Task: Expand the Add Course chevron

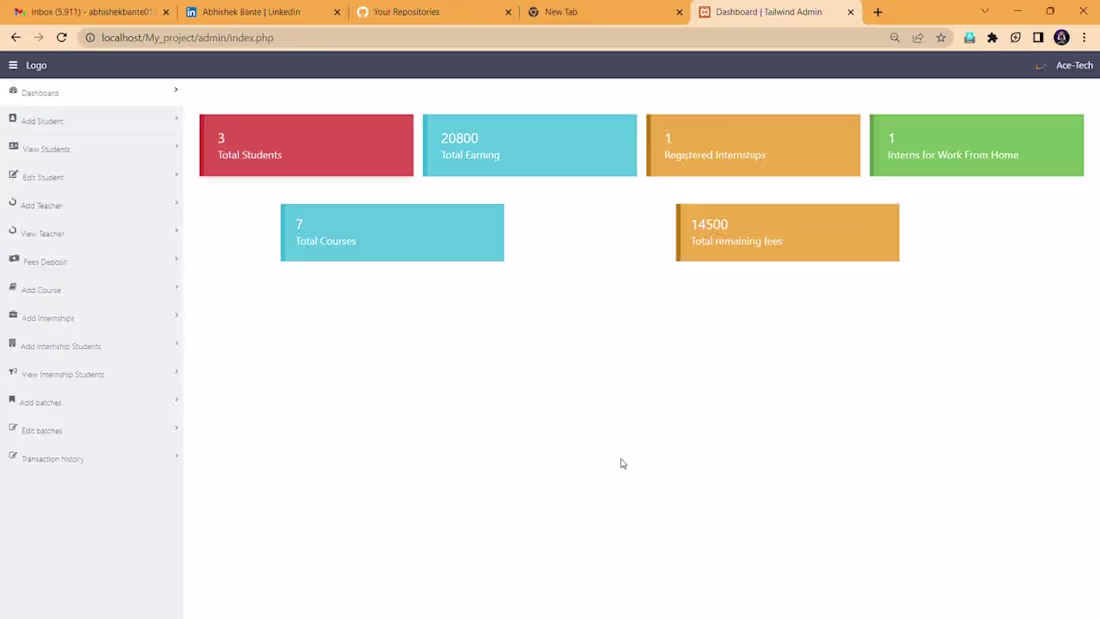Action: (x=176, y=287)
